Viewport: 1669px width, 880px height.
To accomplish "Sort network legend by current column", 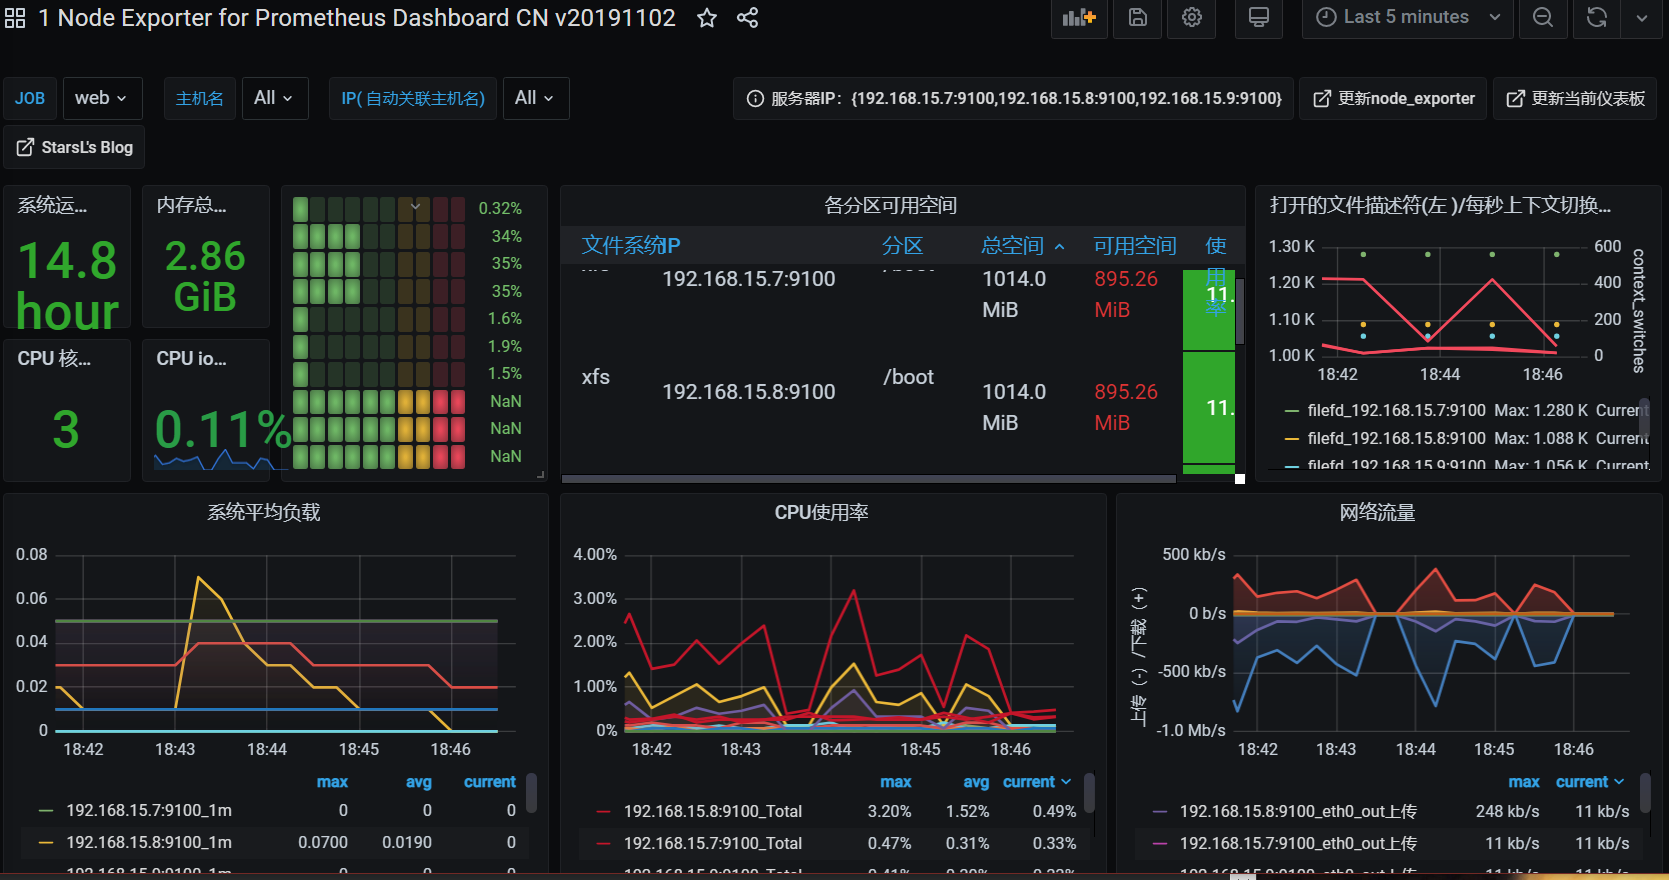I will pyautogui.click(x=1590, y=782).
